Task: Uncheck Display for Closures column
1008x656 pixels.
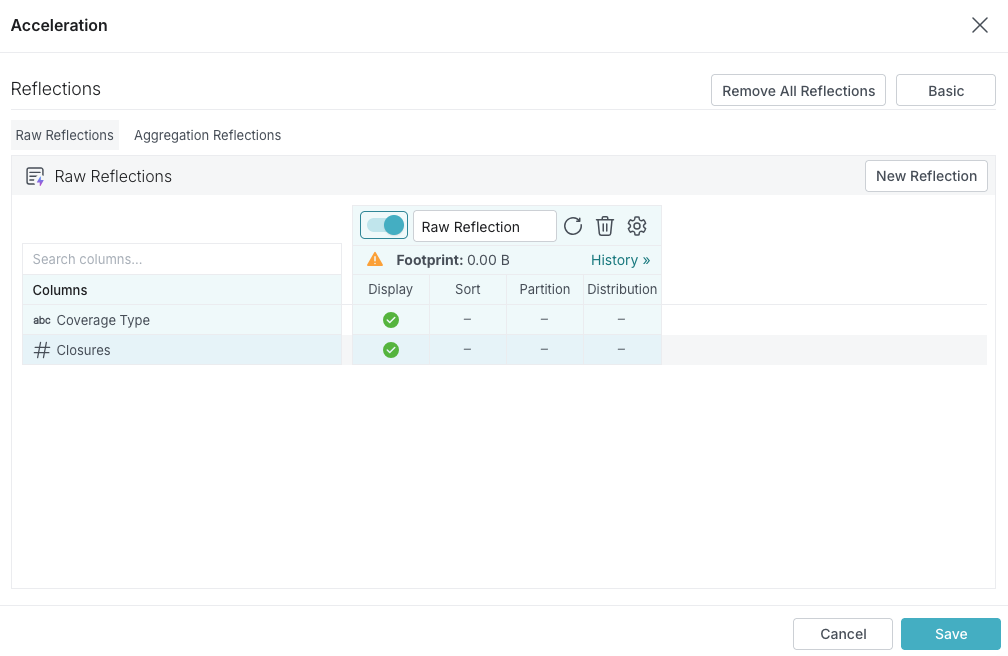Action: click(391, 350)
